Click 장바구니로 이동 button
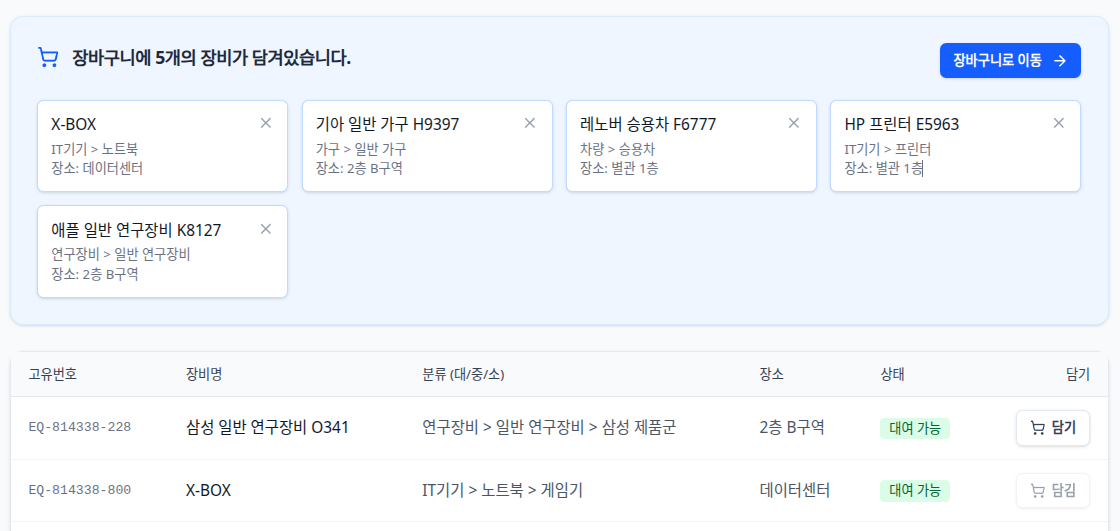 (1010, 61)
